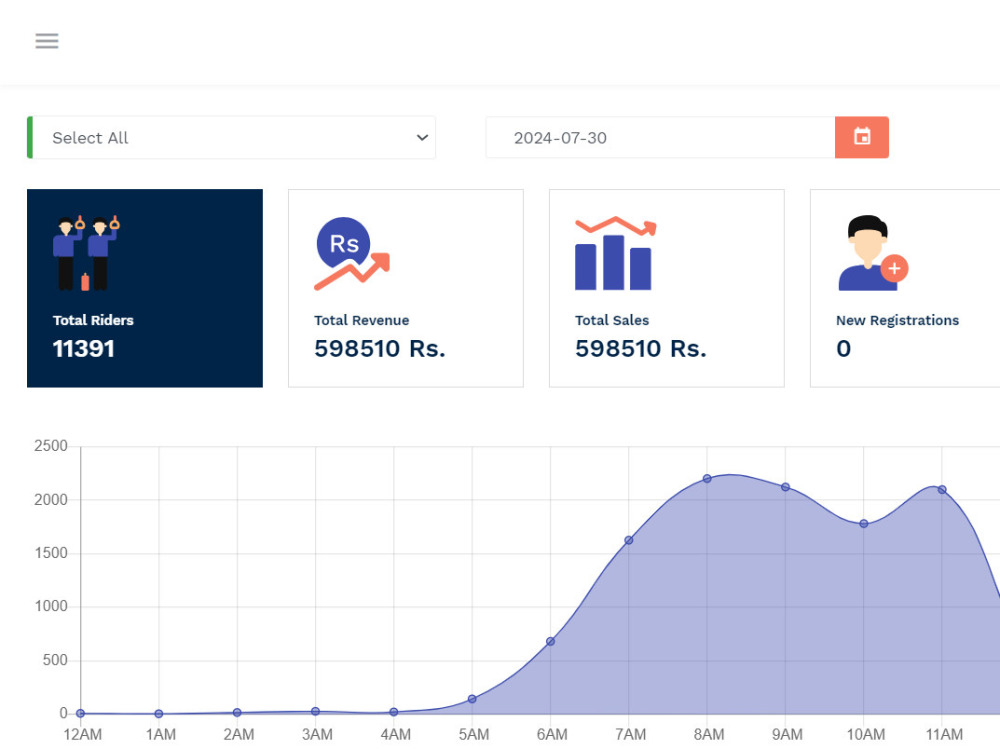Click the date field showing 2024-07-30
Image resolution: width=1000 pixels, height=749 pixels.
[x=660, y=138]
